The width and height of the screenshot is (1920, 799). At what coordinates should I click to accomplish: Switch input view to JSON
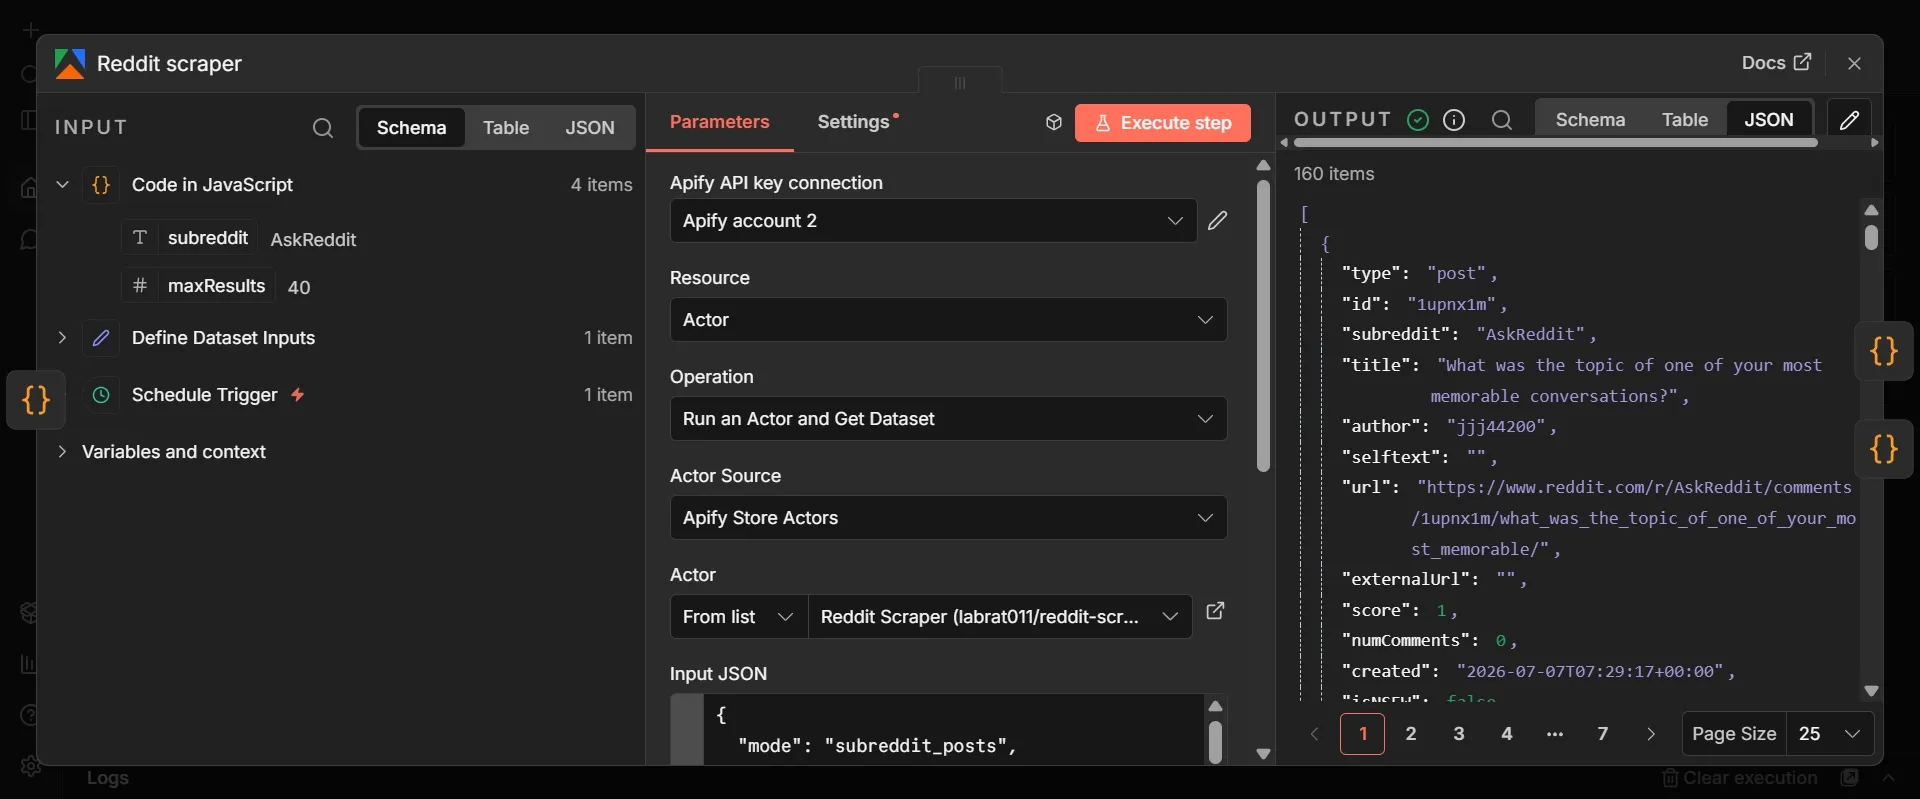point(590,128)
